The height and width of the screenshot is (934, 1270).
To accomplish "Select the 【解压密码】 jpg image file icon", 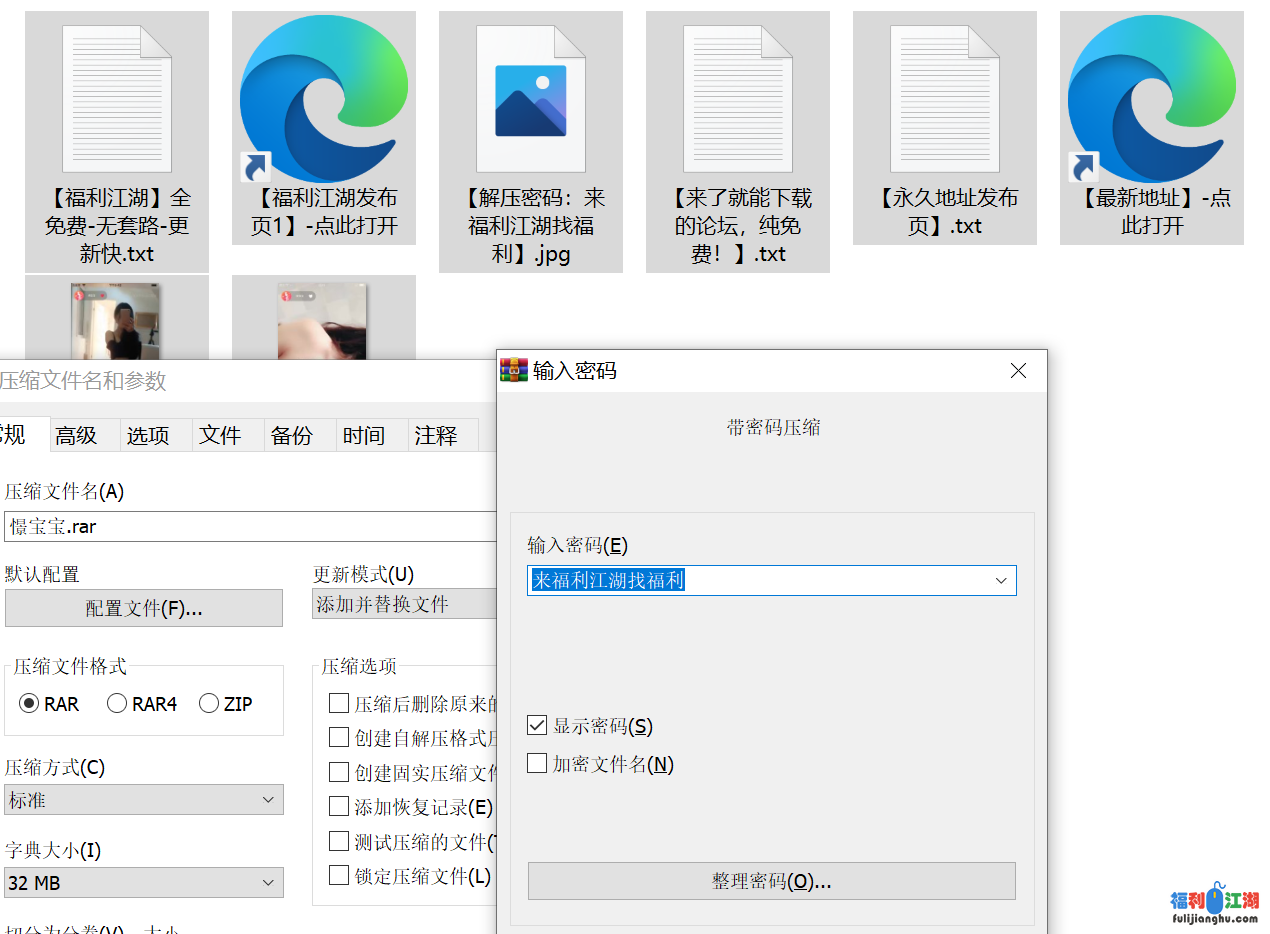I will pyautogui.click(x=531, y=100).
